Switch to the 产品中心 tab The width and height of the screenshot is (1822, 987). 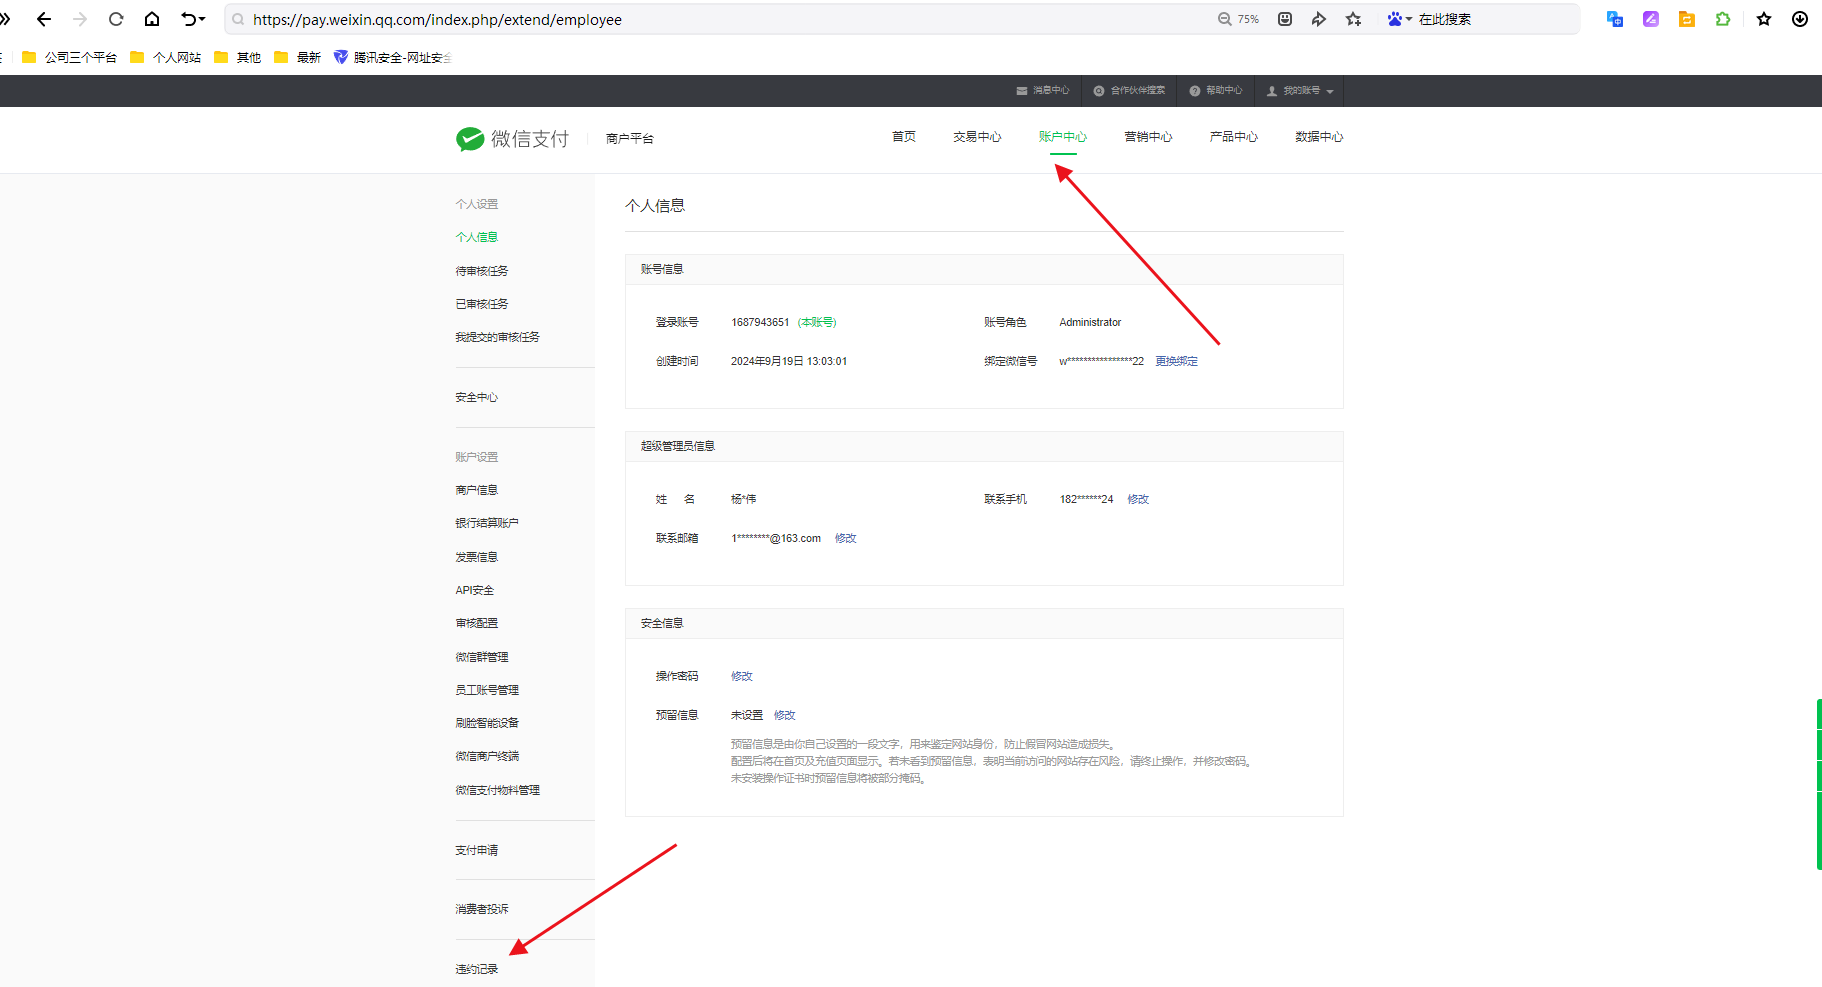[1234, 137]
